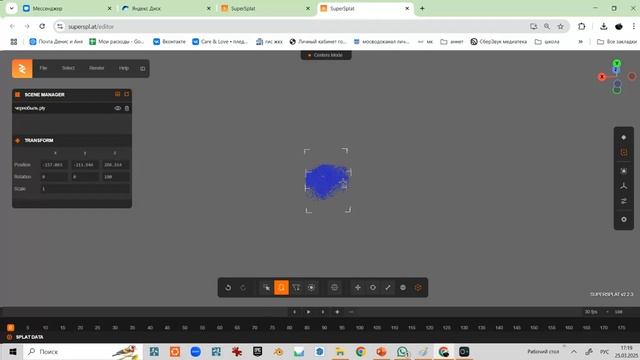This screenshot has height=360, width=640.
Task: Select the Polygon/Lasso select tool
Action: pyautogui.click(x=296, y=288)
